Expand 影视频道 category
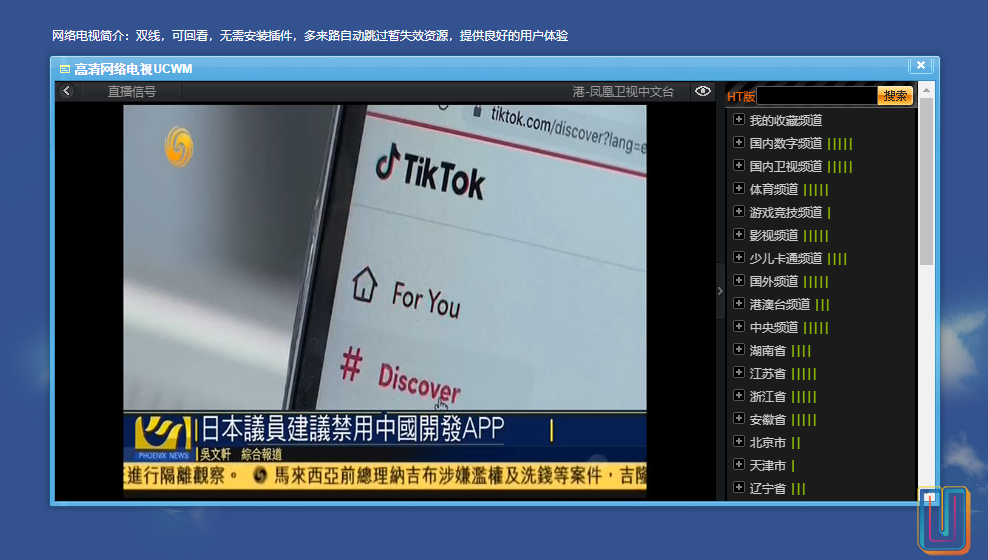The width and height of the screenshot is (988, 560). 739,234
